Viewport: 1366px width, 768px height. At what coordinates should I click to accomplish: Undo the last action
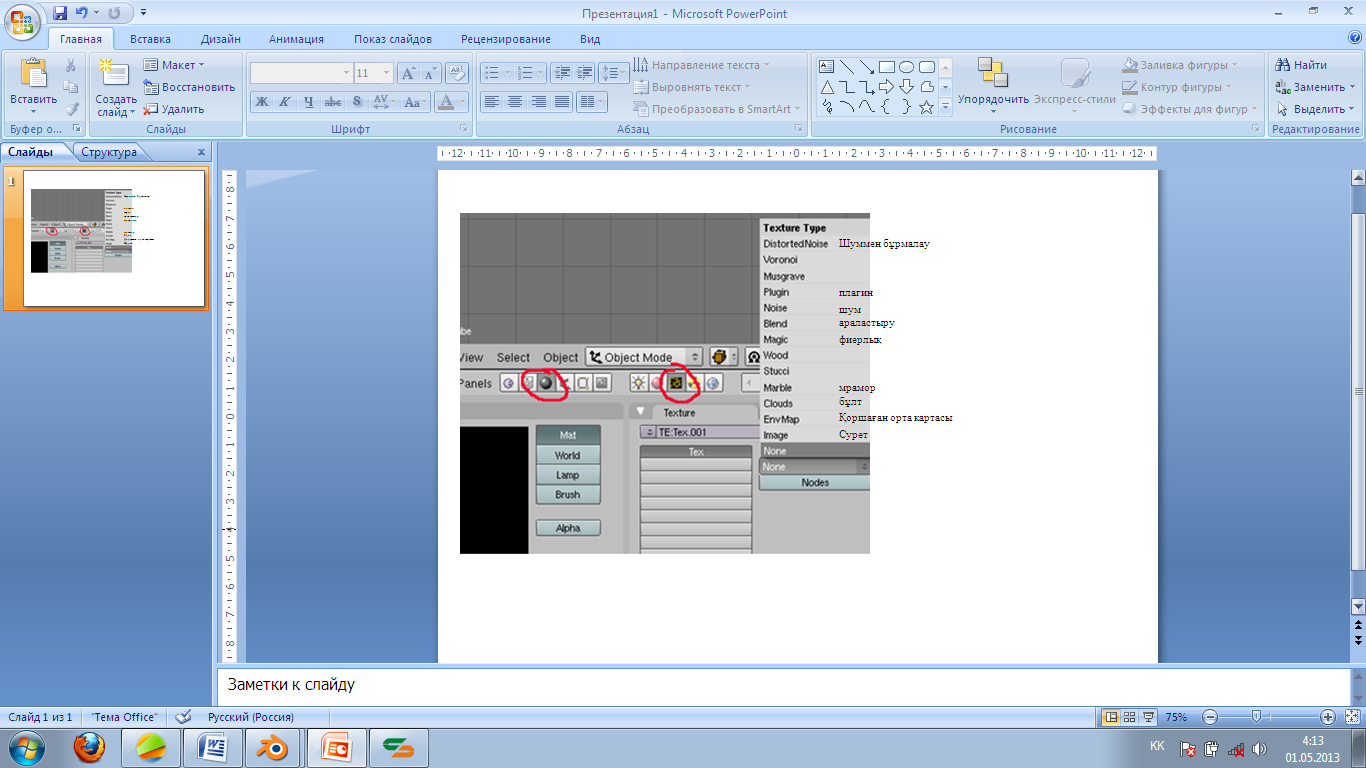click(80, 14)
